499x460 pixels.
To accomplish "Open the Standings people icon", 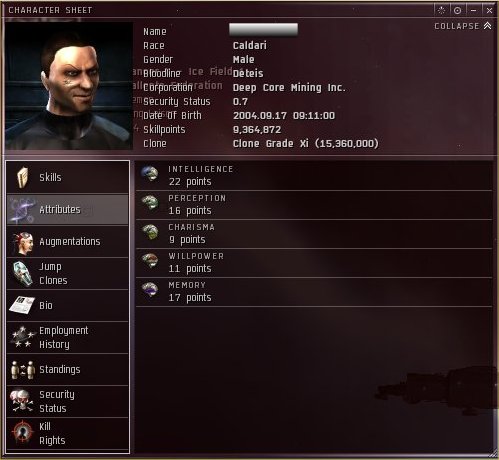I will coord(22,369).
